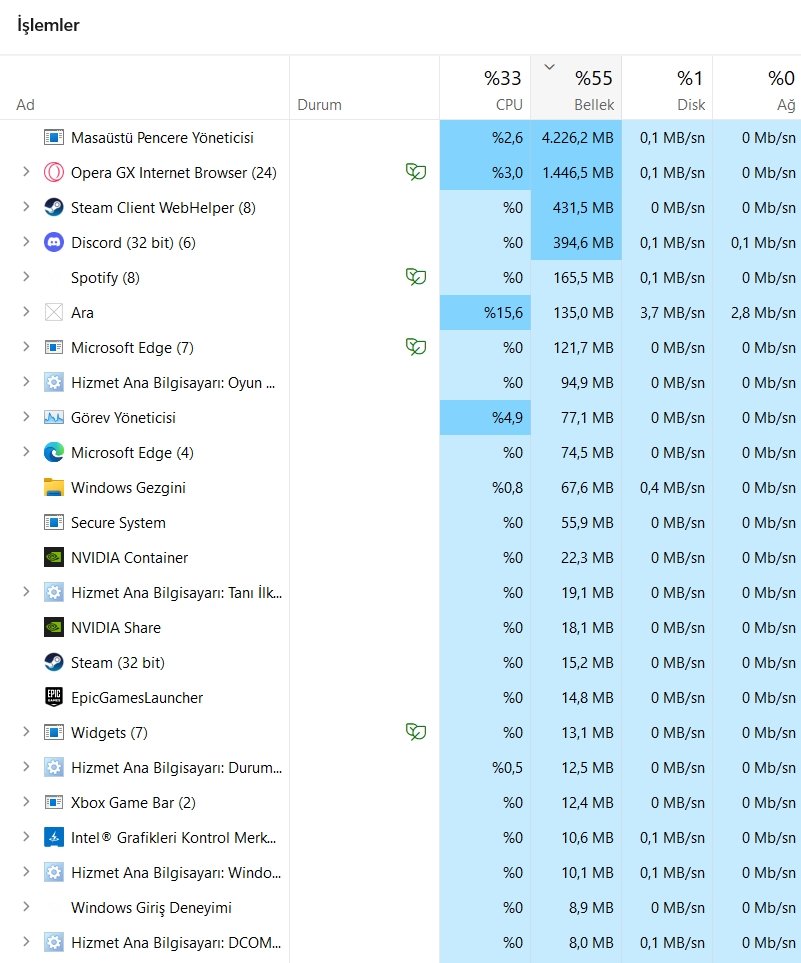Click the EpicGamesLauncher icon
The height and width of the screenshot is (963, 801).
(54, 698)
